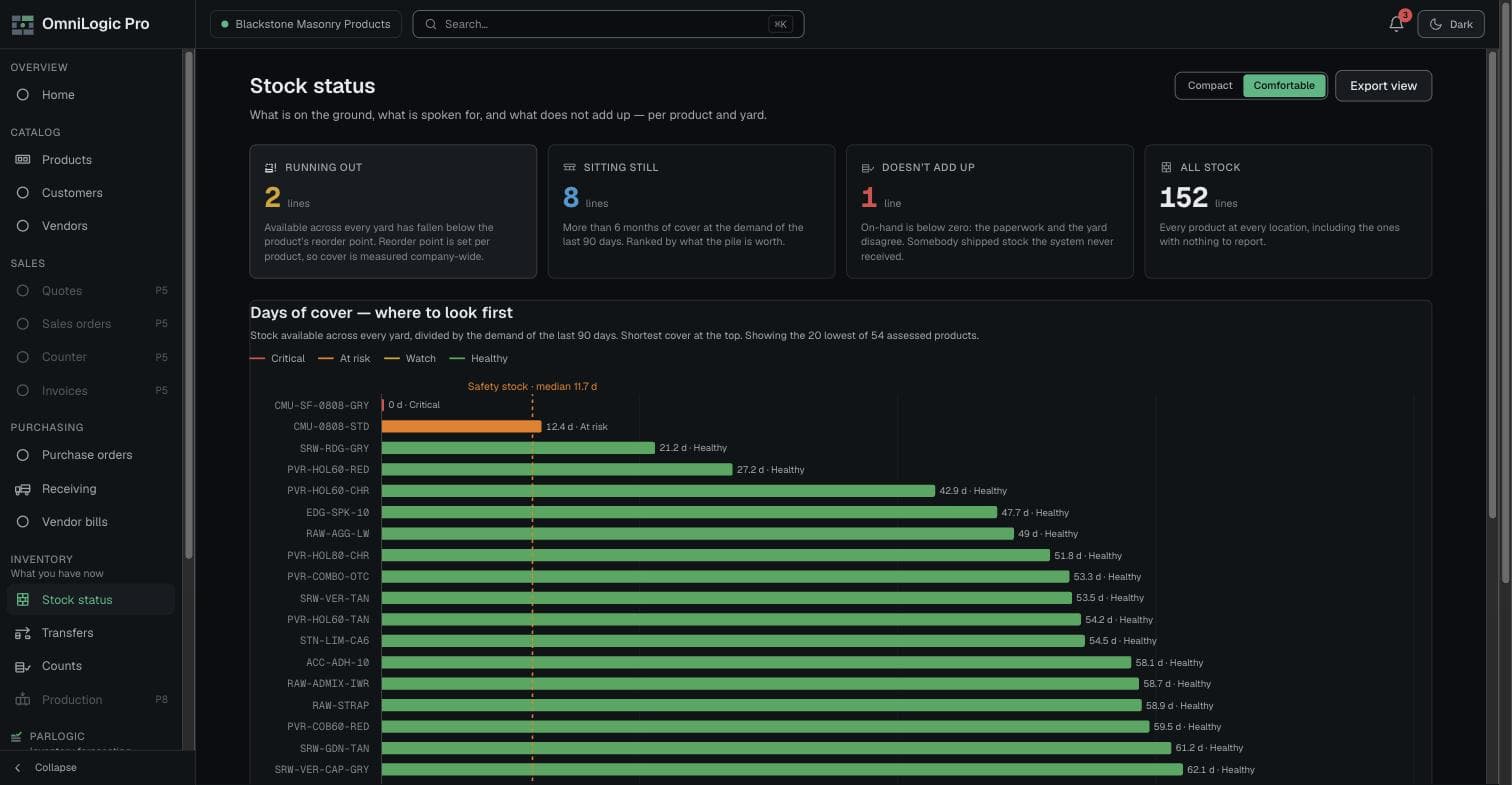Viewport: 1512px width, 785px height.
Task: Click the PVR-COMBO-OTC bar
Action: [725, 577]
